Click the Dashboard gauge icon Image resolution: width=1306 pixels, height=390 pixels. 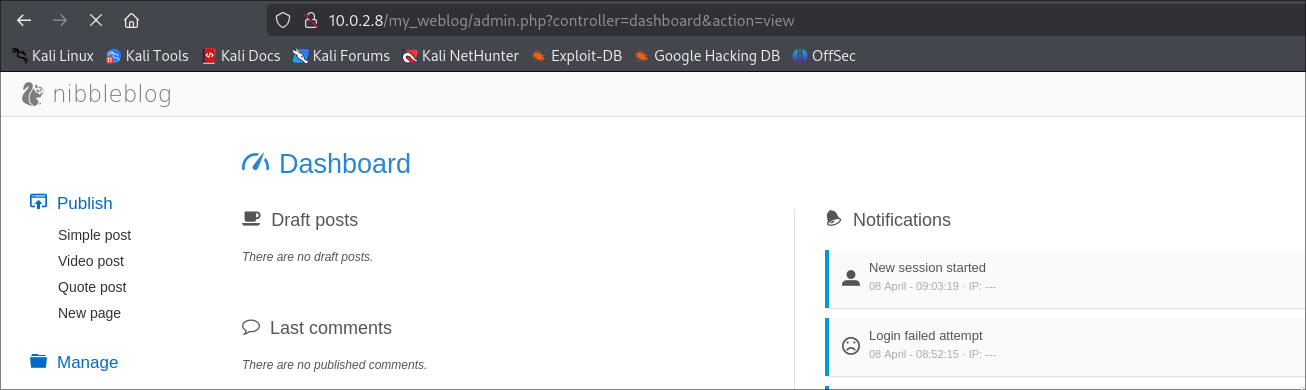tap(256, 163)
